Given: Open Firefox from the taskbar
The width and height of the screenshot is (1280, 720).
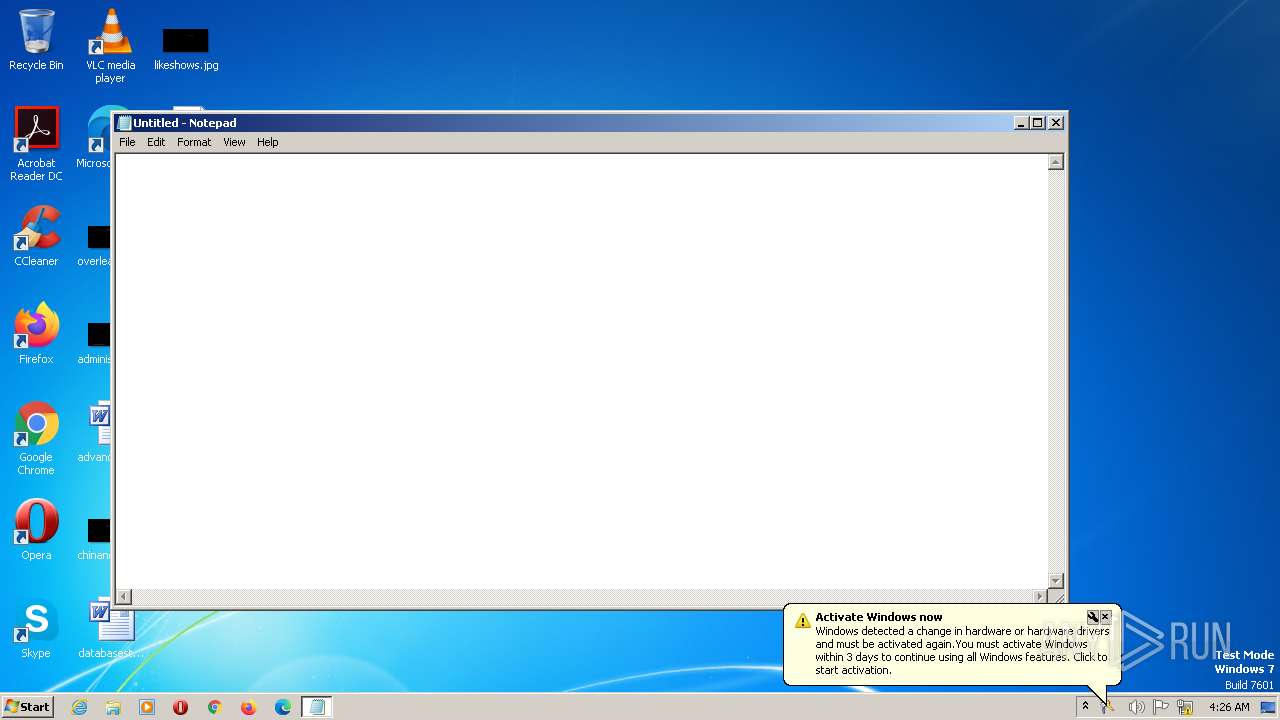Looking at the screenshot, I should click(x=248, y=707).
